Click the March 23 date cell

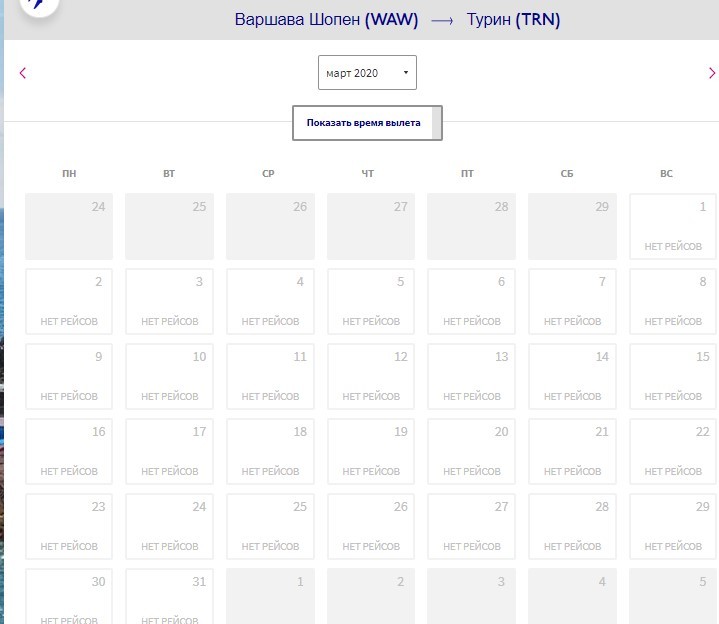[x=69, y=526]
